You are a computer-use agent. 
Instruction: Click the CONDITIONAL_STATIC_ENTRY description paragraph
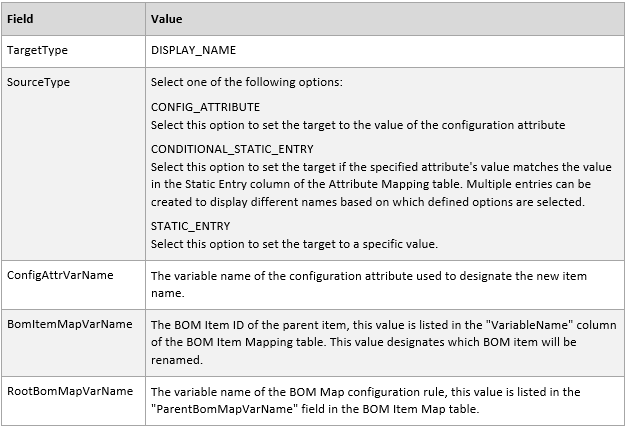pyautogui.click(x=381, y=184)
